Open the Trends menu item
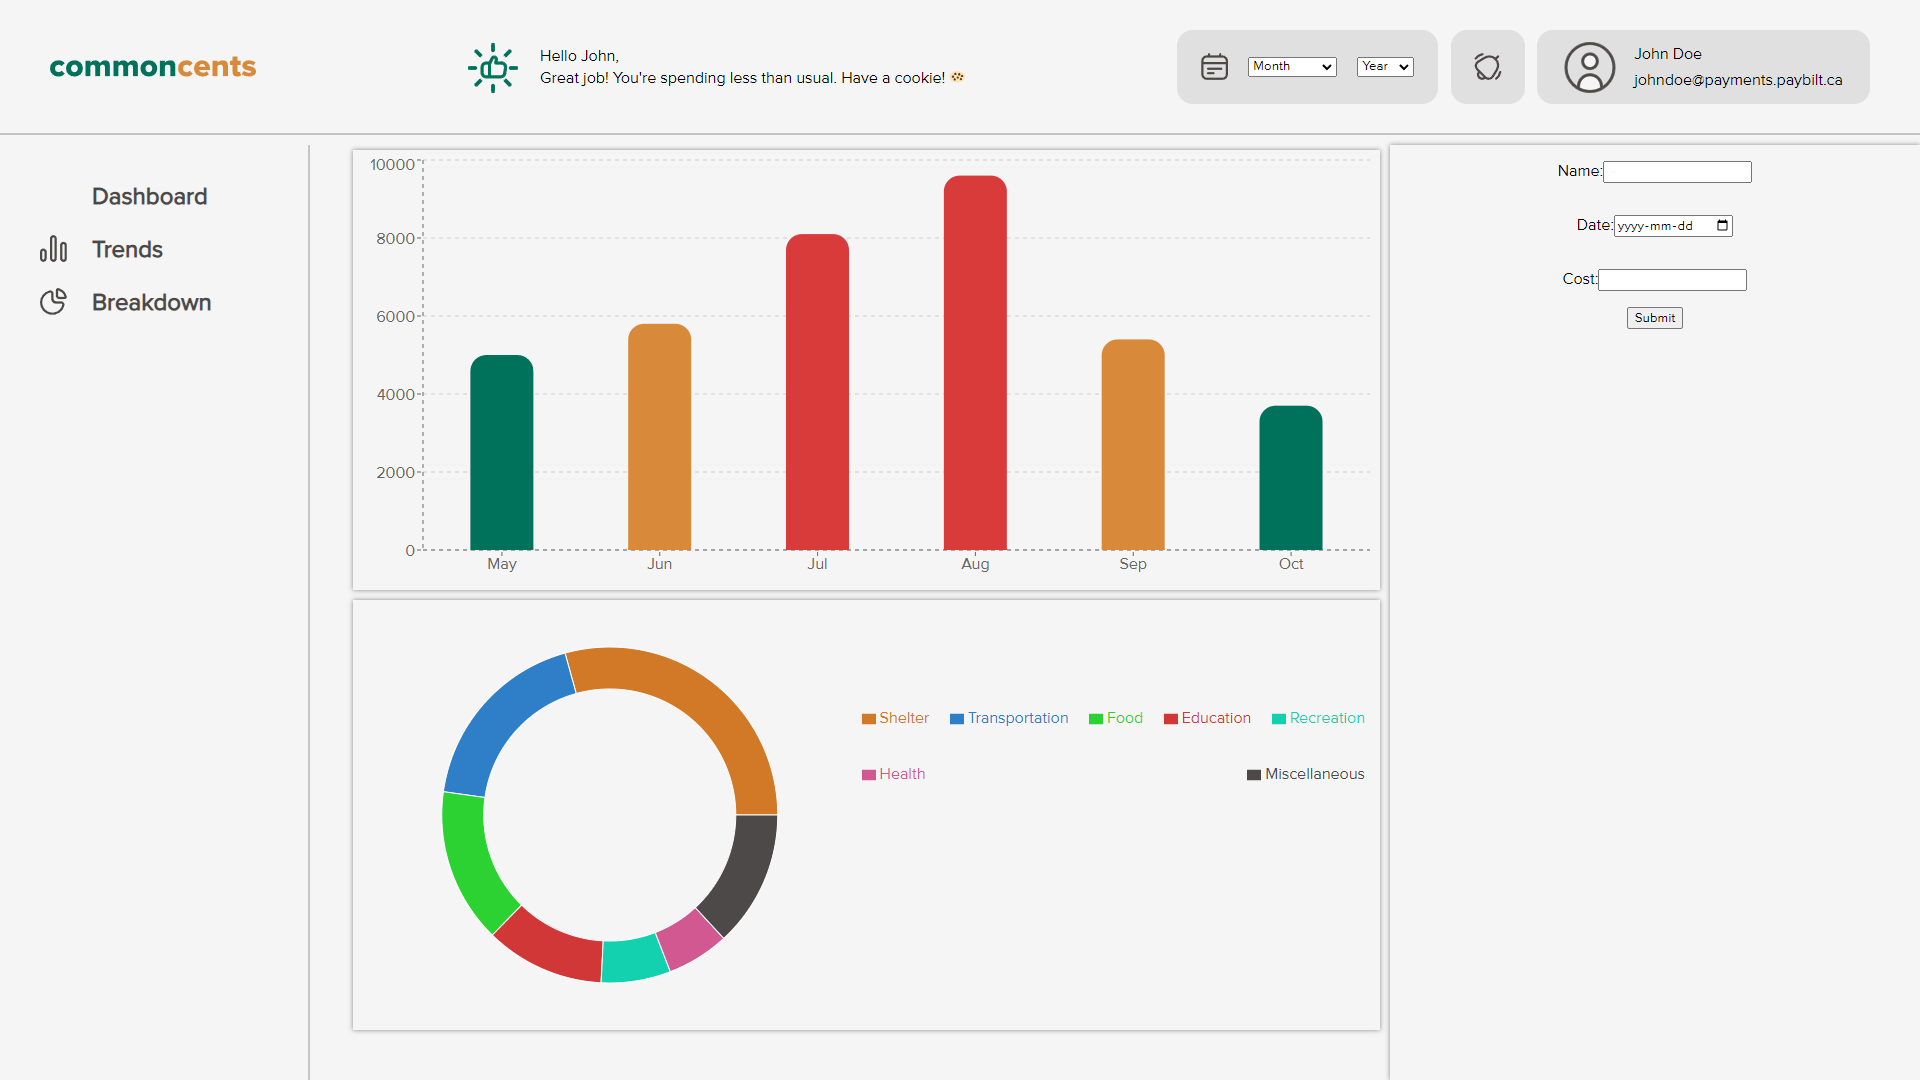 click(127, 249)
